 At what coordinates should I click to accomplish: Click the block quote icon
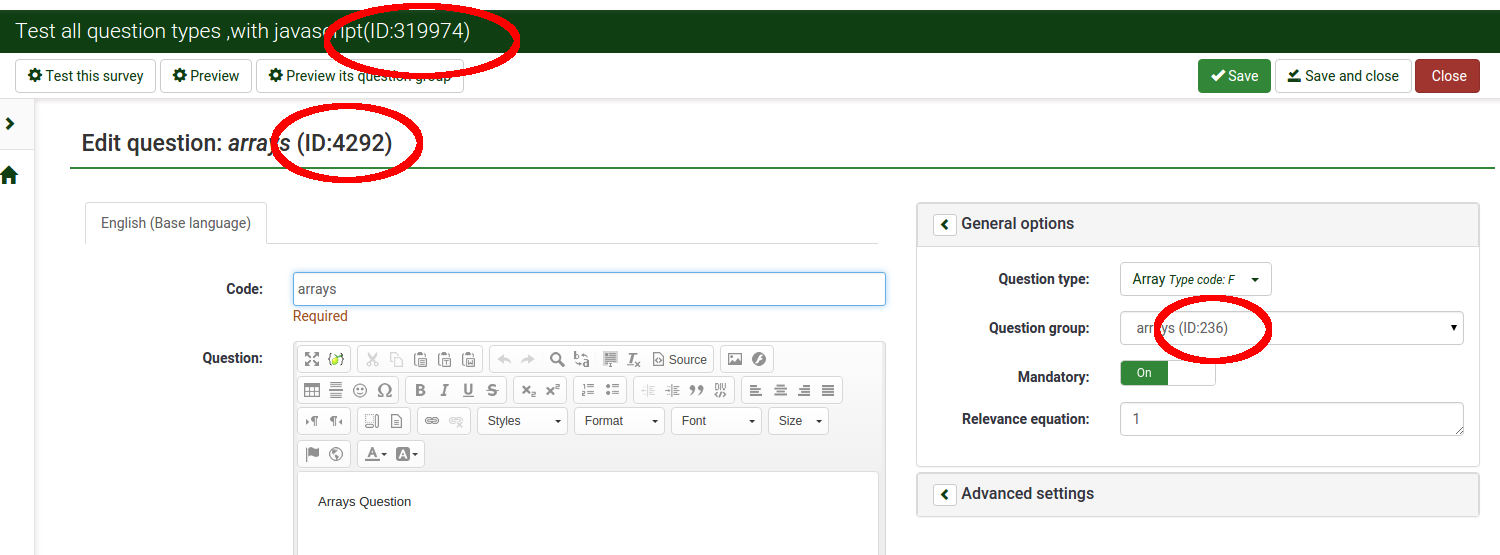696,390
